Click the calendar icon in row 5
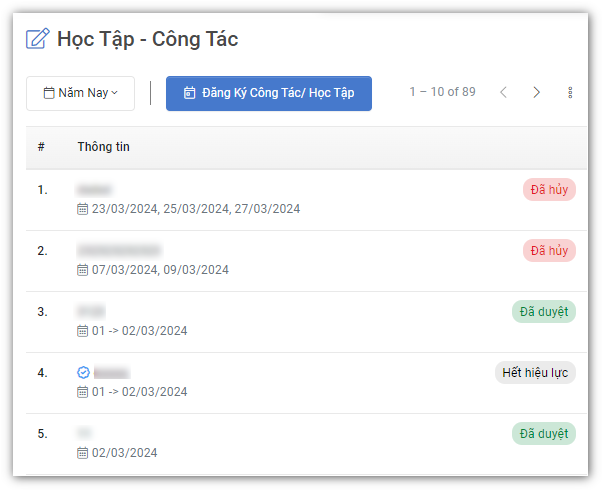The width and height of the screenshot is (602, 490). 83,453
